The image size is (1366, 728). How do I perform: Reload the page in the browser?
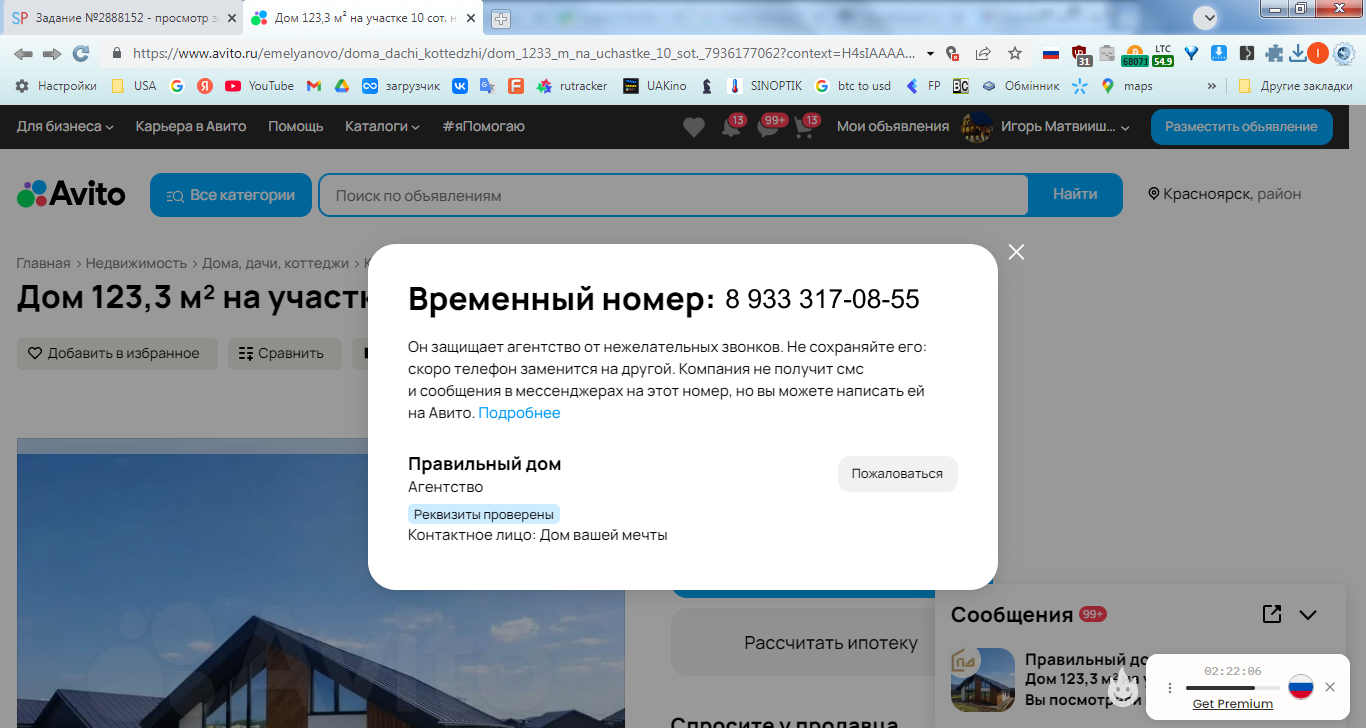point(81,53)
